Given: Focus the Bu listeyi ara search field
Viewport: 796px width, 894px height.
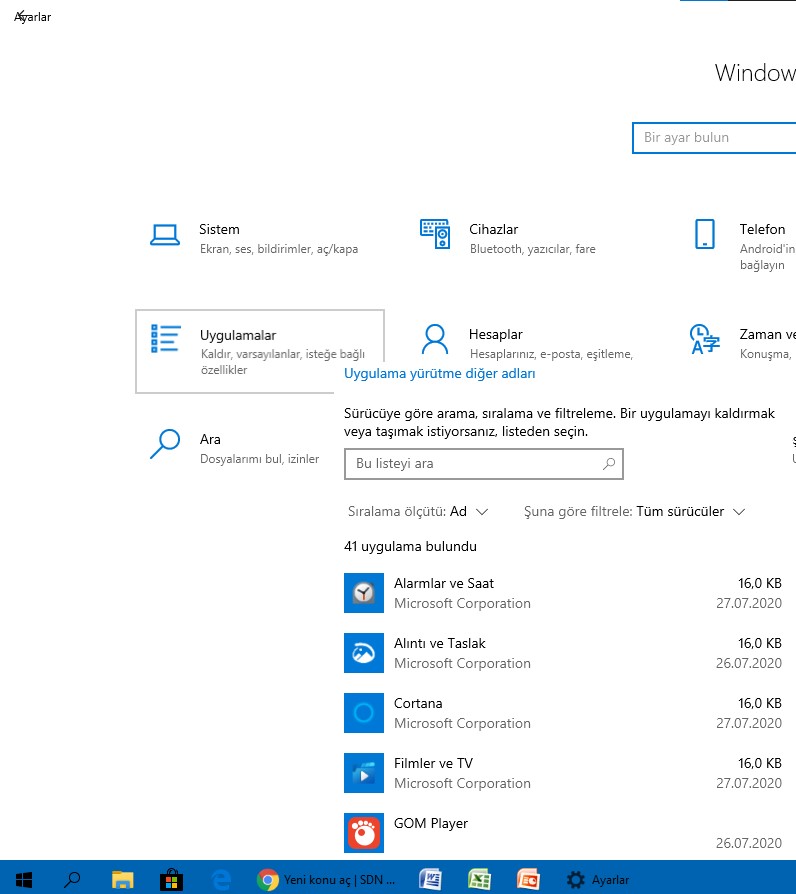Looking at the screenshot, I should coord(484,464).
